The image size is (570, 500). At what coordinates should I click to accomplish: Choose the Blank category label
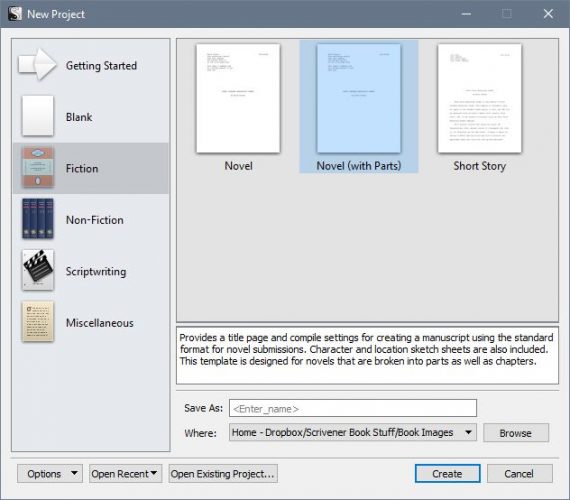click(x=79, y=117)
